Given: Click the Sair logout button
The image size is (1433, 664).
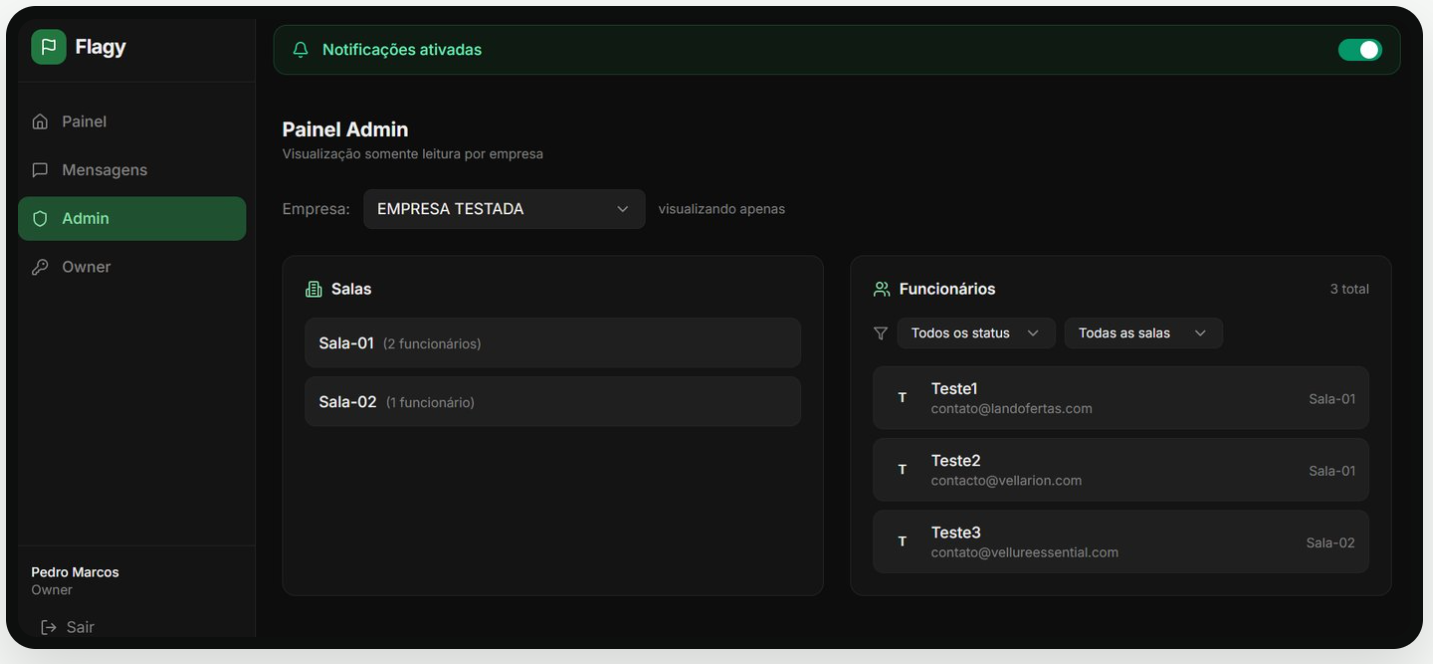Looking at the screenshot, I should coord(67,627).
